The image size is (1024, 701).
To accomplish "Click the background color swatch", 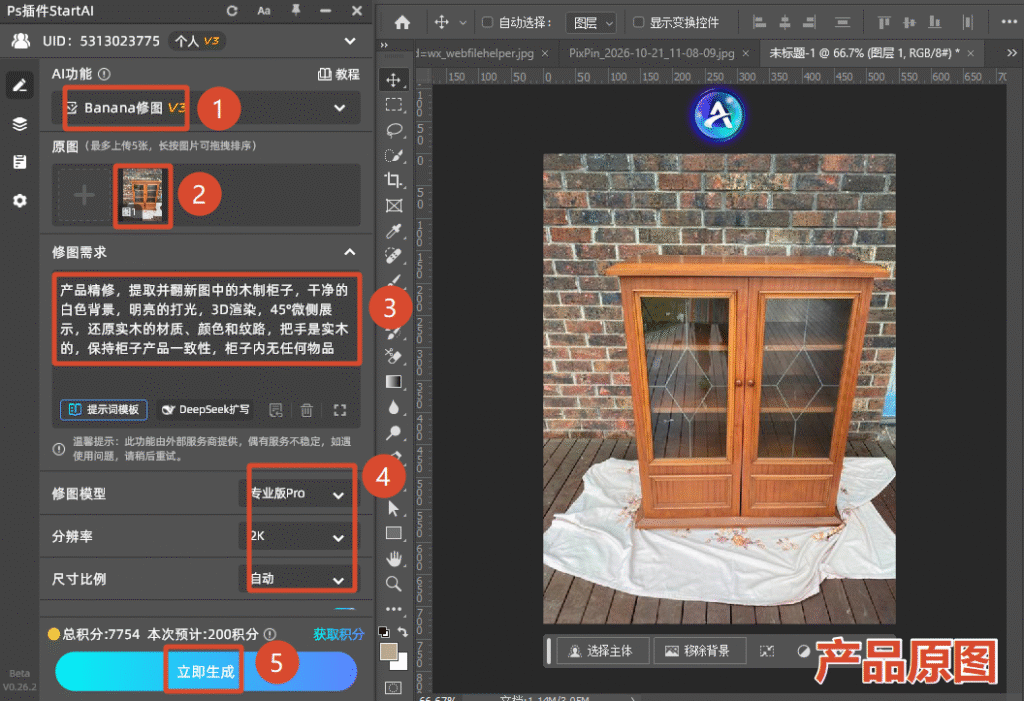I will coord(402,664).
